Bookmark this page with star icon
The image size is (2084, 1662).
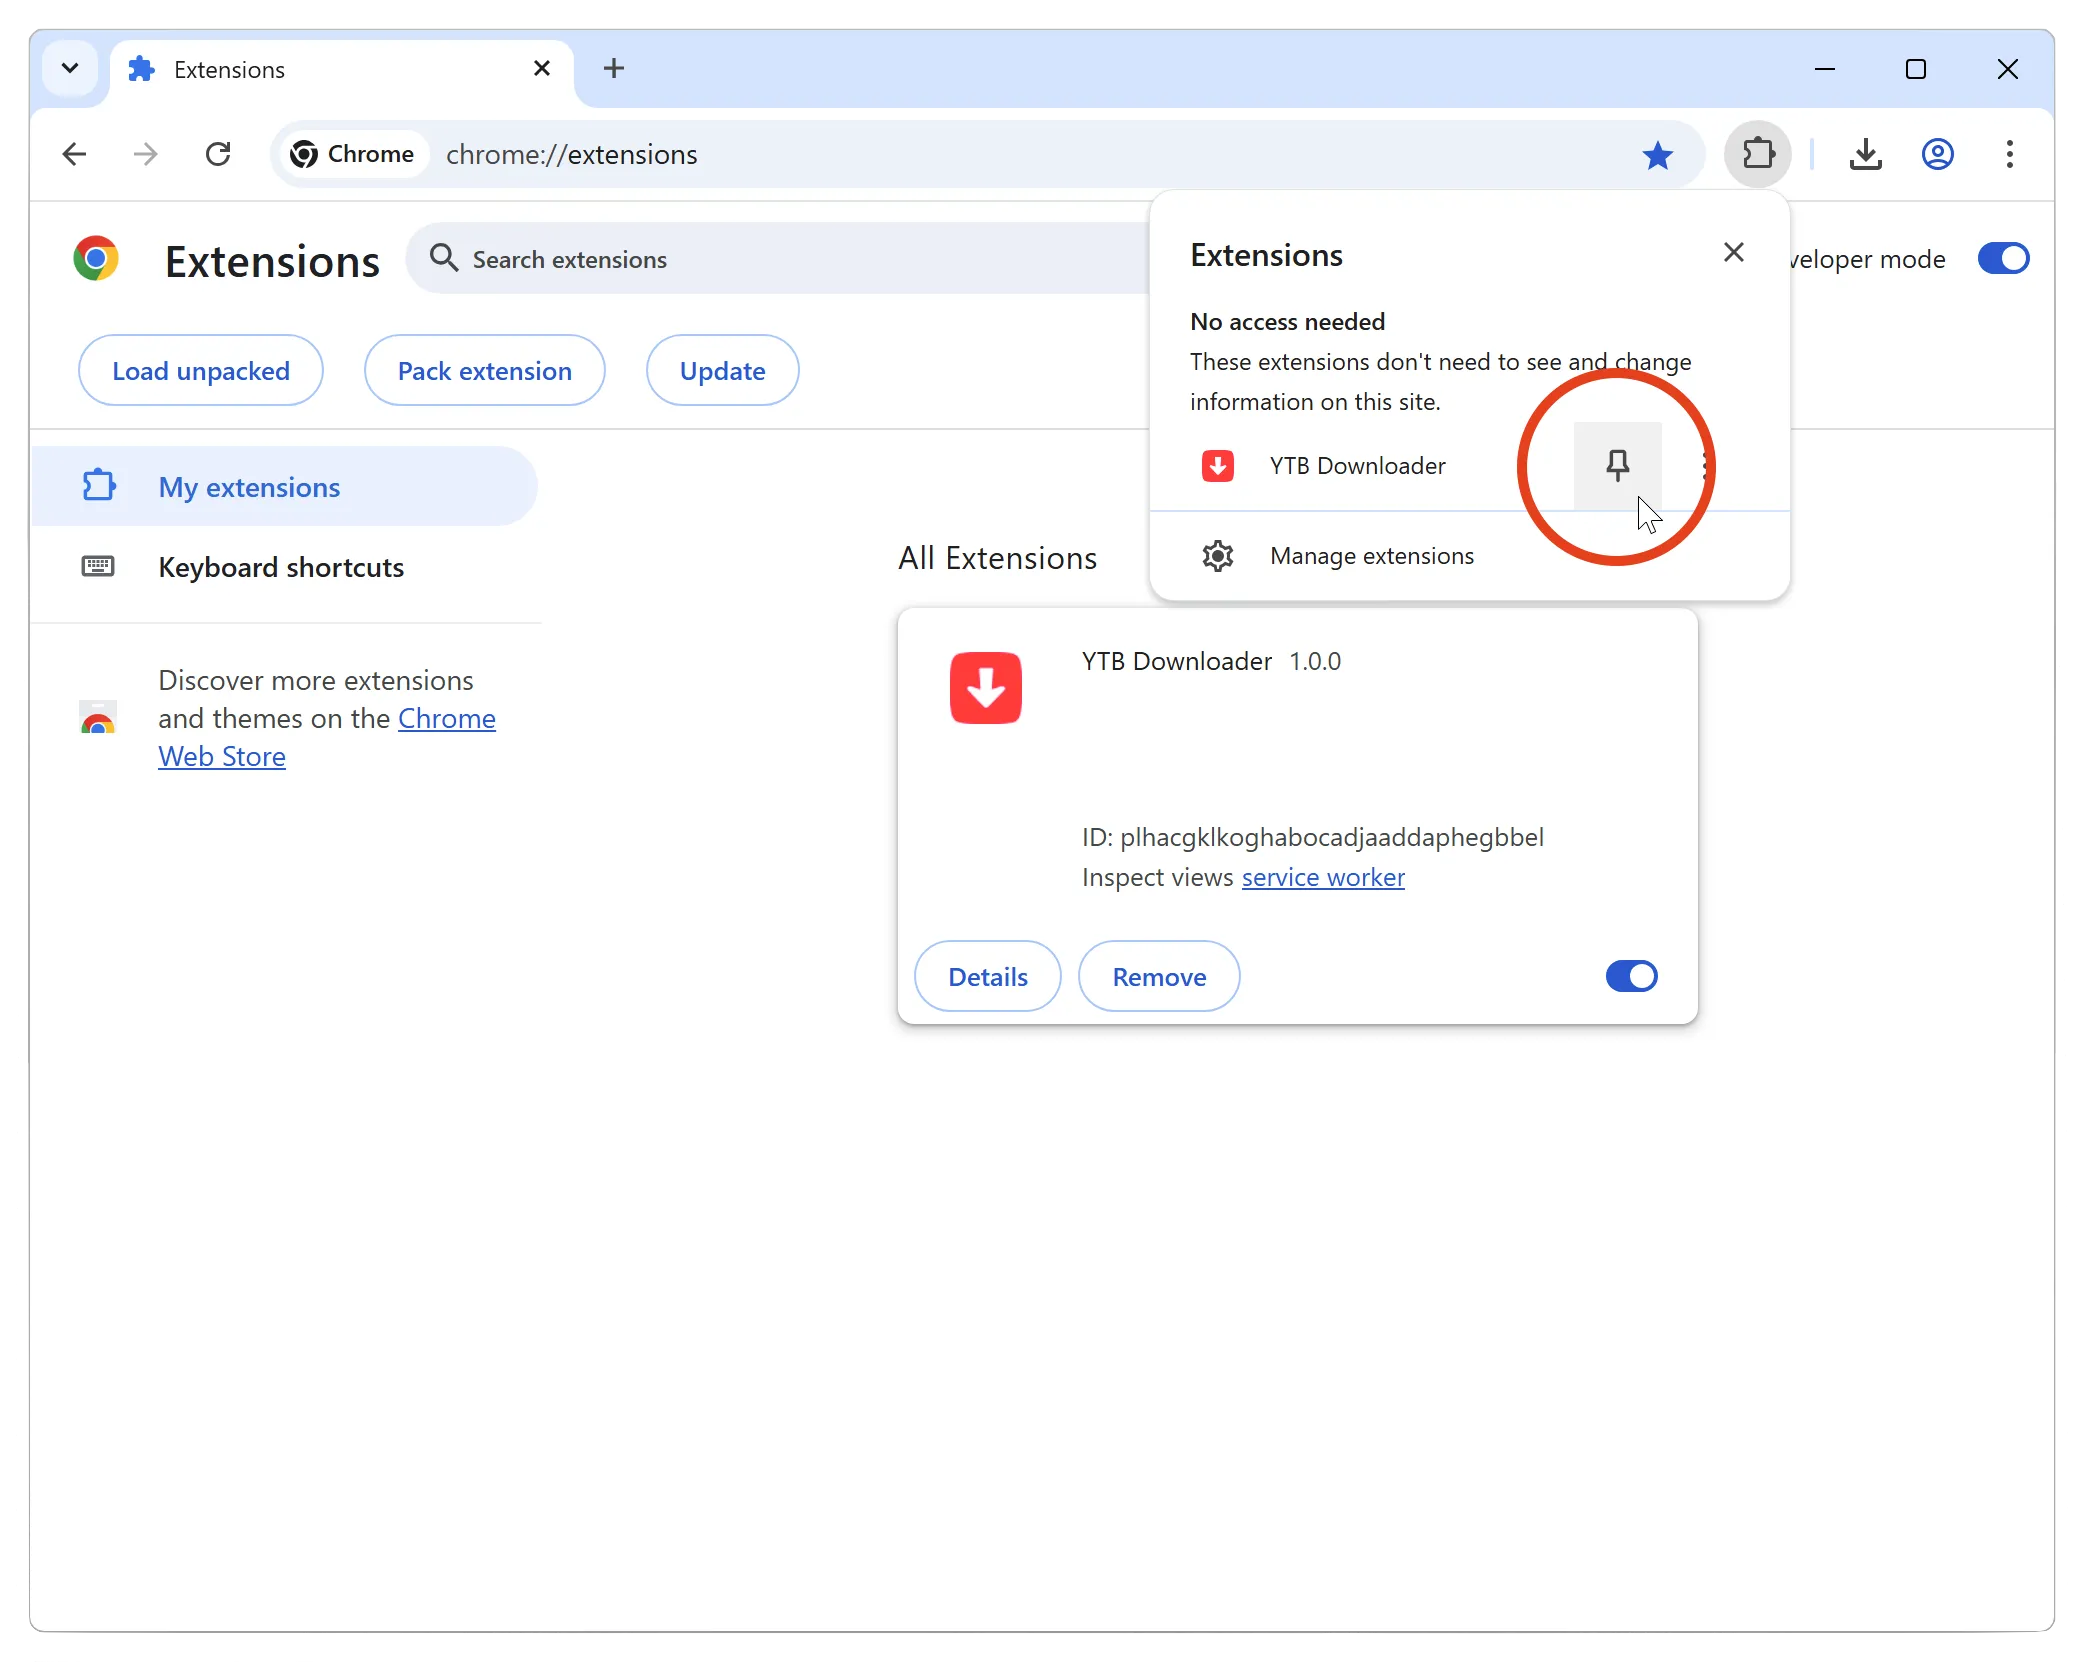point(1657,155)
